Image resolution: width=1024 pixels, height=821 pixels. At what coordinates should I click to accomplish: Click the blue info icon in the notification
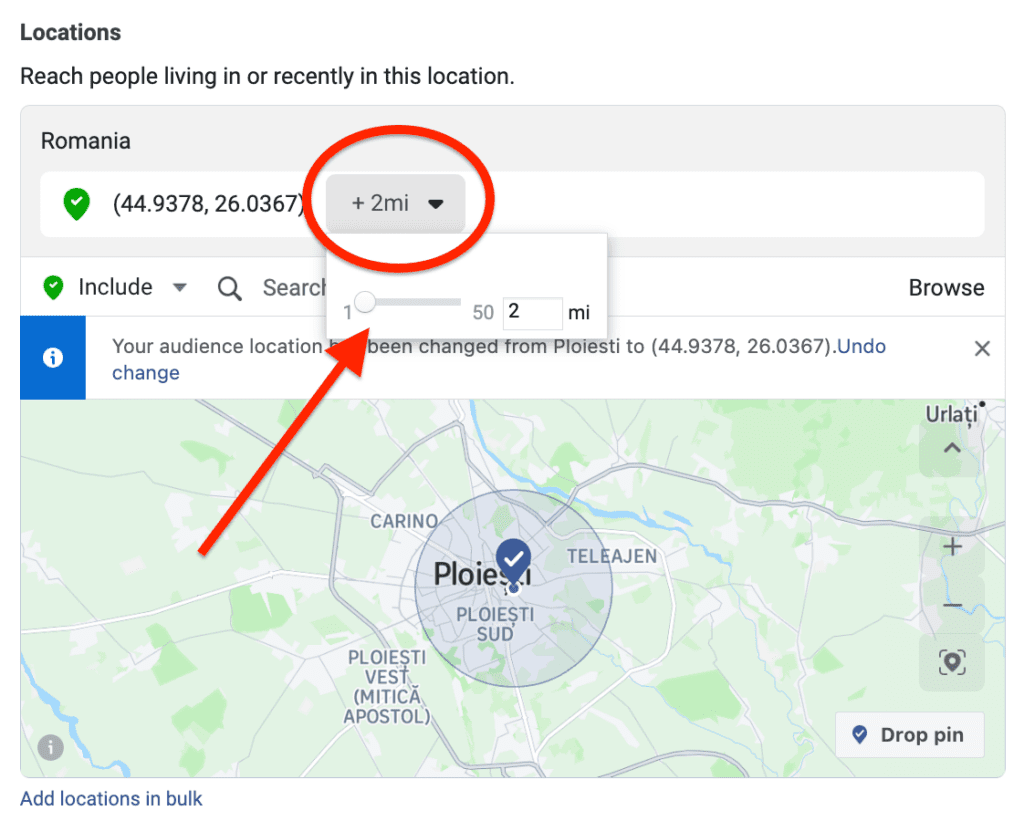(x=53, y=357)
